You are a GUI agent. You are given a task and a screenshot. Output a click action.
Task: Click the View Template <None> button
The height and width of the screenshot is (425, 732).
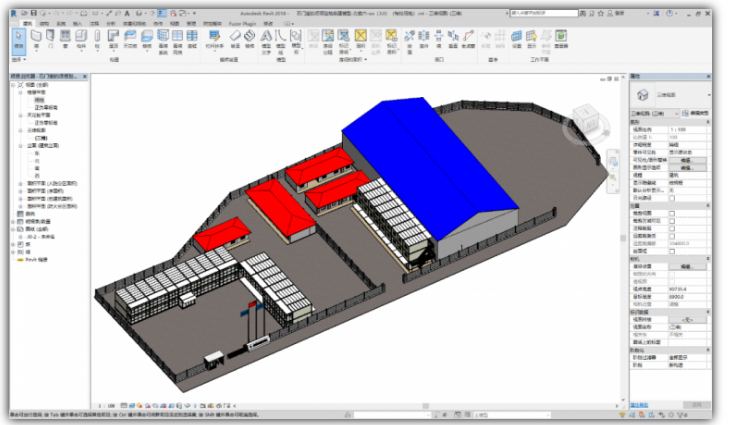pos(687,319)
